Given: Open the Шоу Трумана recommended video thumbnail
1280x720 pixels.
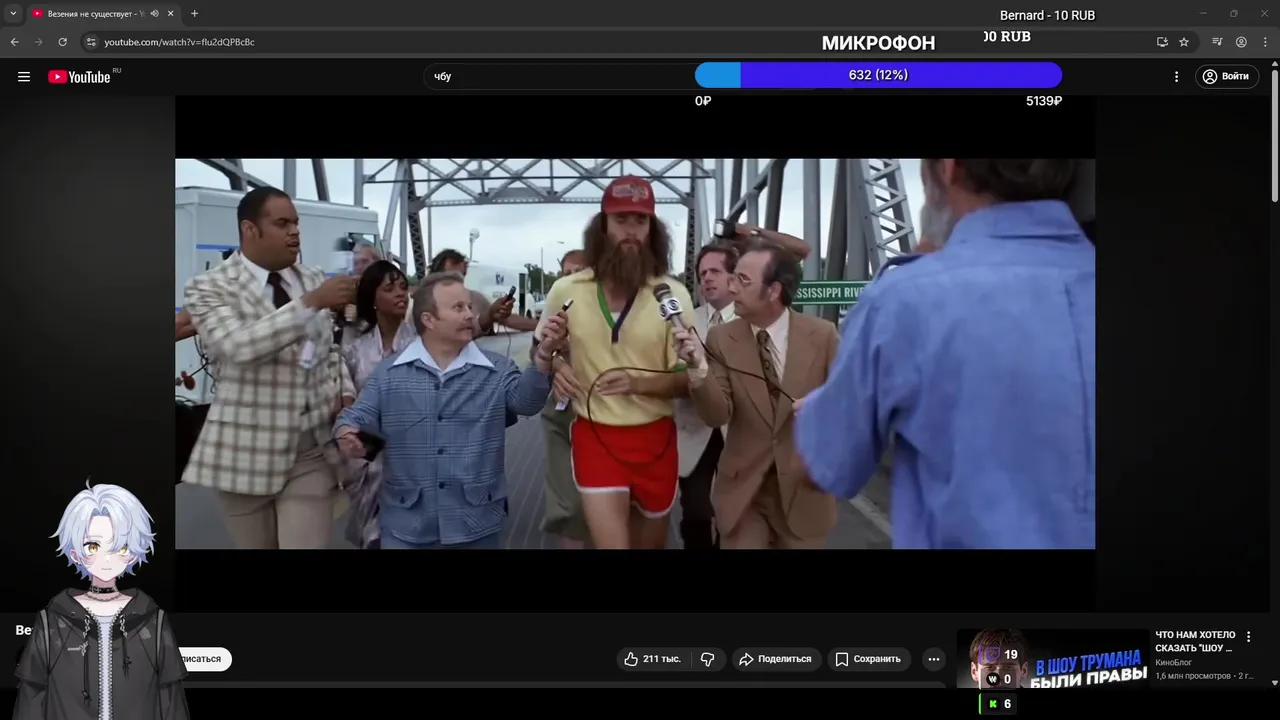Looking at the screenshot, I should pyautogui.click(x=1053, y=659).
